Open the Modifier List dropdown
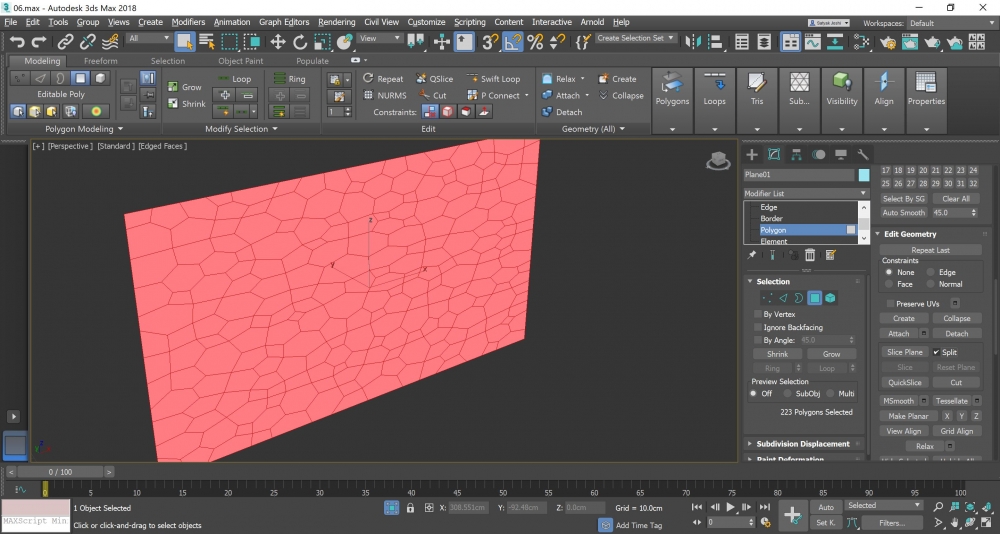 806,193
